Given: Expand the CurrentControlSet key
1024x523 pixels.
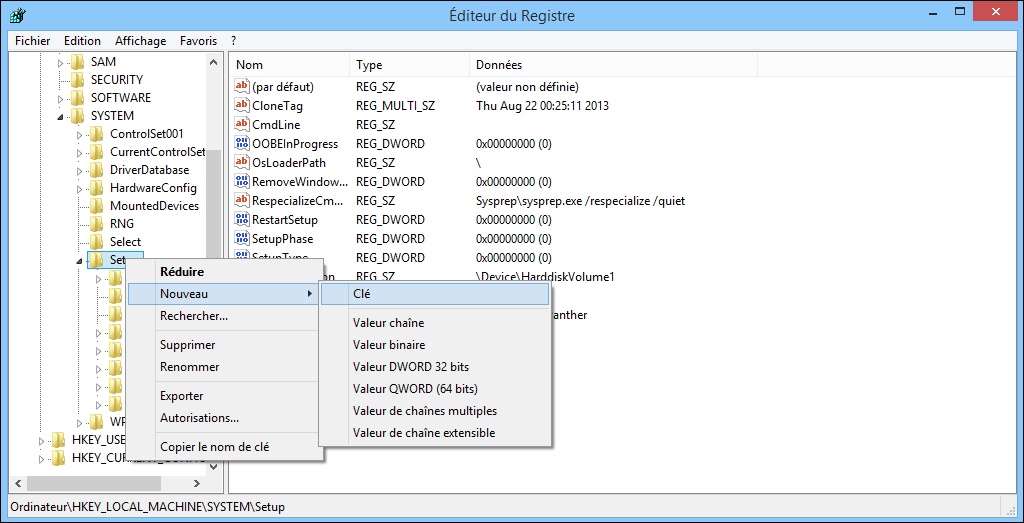Looking at the screenshot, I should click(x=80, y=153).
